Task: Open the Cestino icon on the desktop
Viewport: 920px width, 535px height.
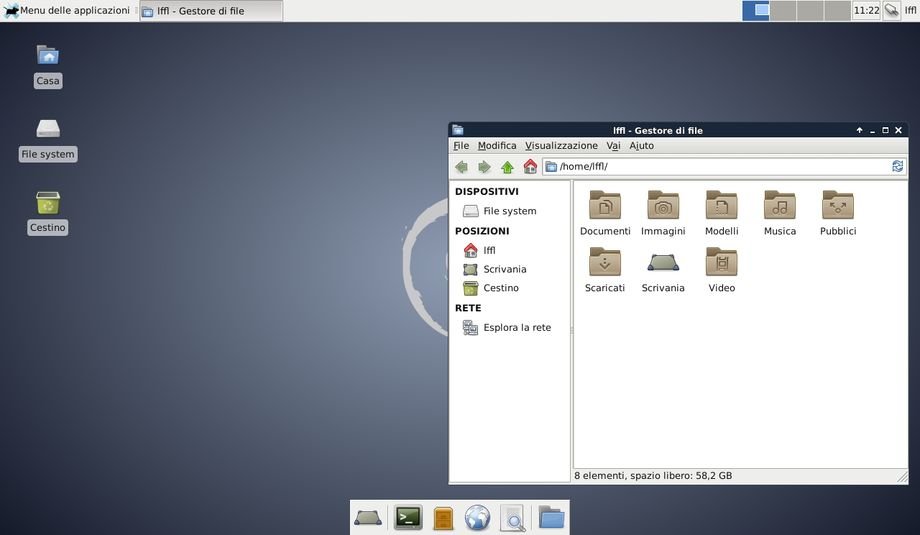Action: [x=47, y=204]
